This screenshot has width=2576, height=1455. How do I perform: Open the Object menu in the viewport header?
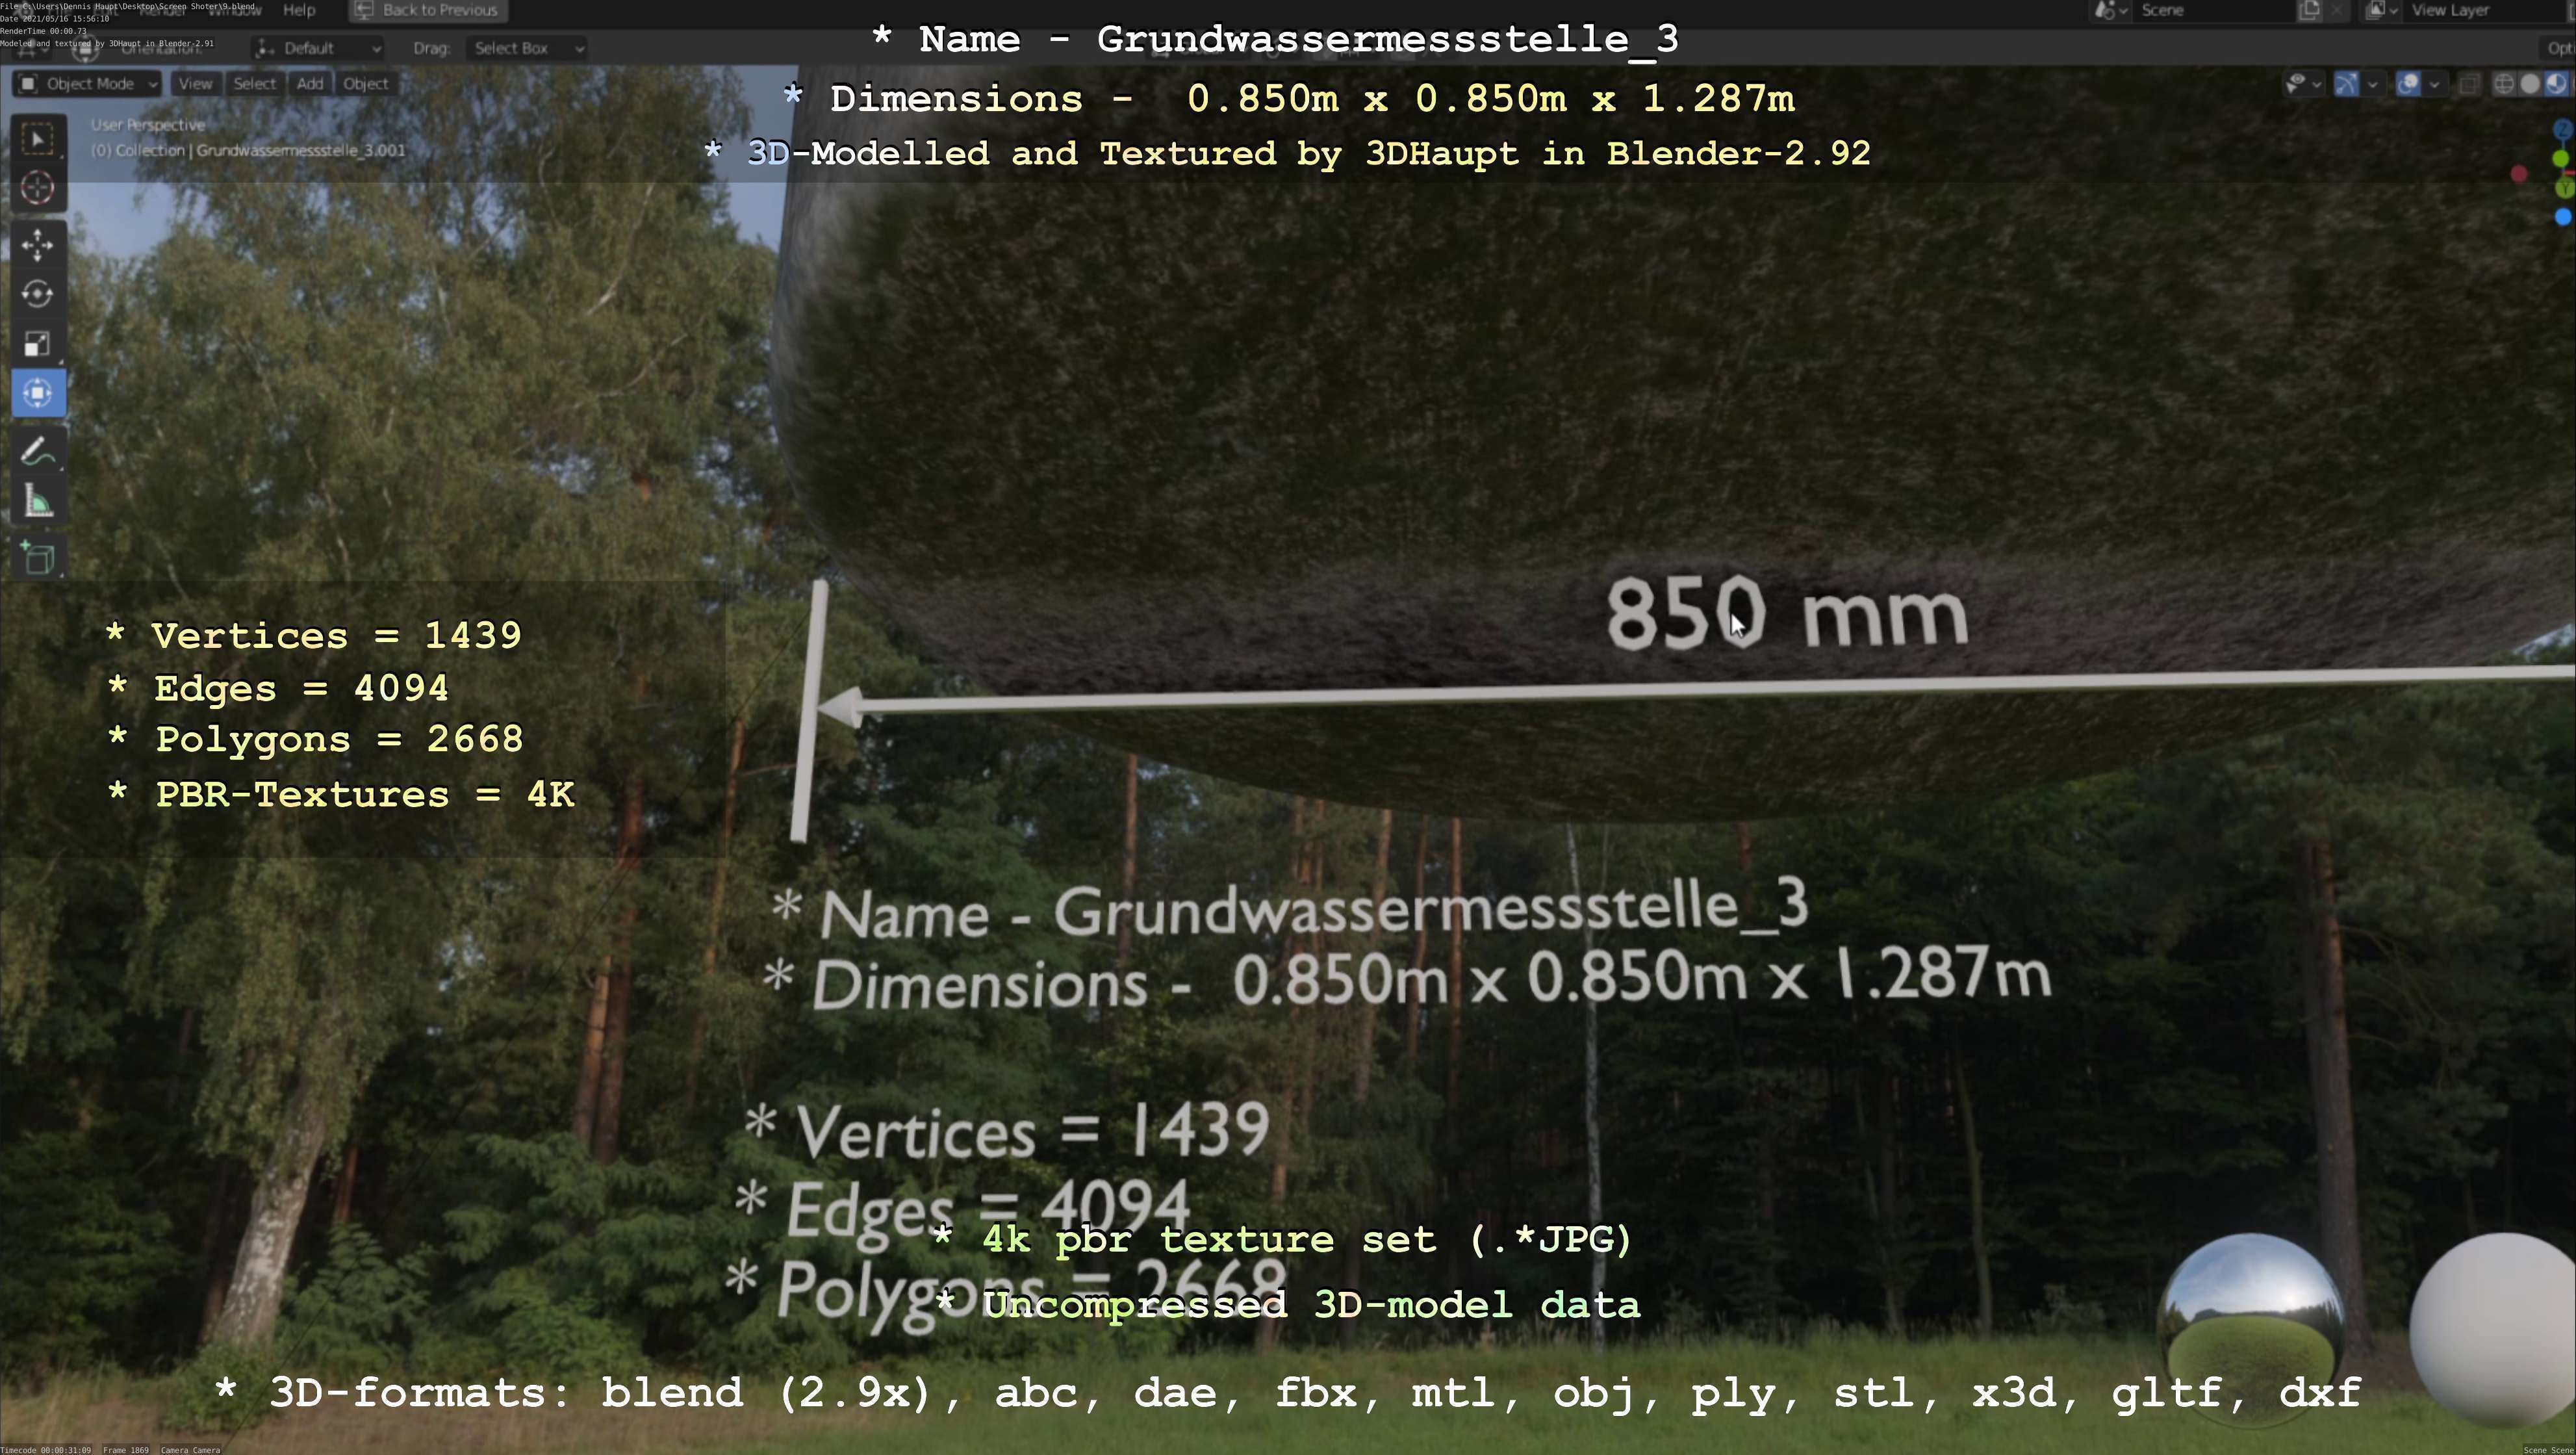point(365,84)
